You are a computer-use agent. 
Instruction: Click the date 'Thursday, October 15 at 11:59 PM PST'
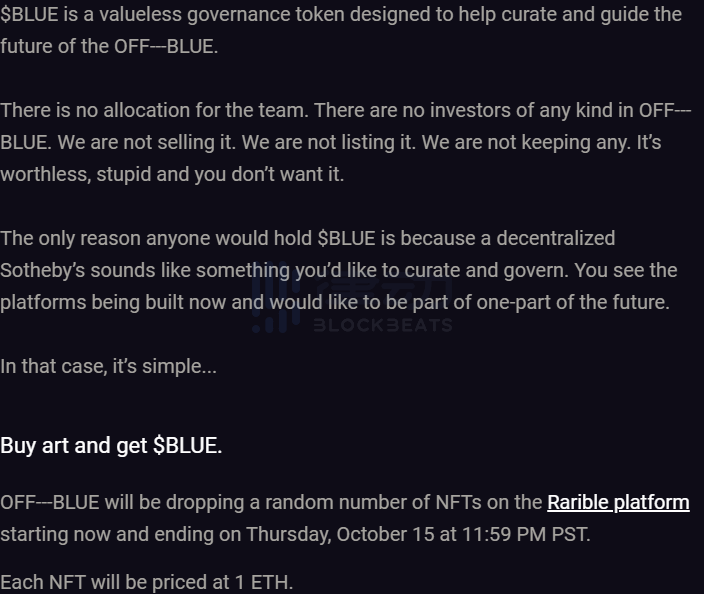pyautogui.click(x=417, y=534)
